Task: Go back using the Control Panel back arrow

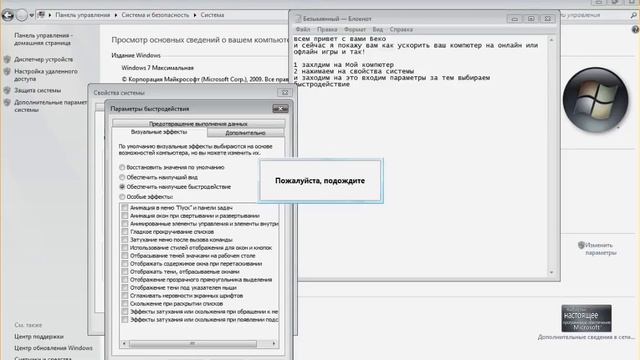Action: (8, 16)
